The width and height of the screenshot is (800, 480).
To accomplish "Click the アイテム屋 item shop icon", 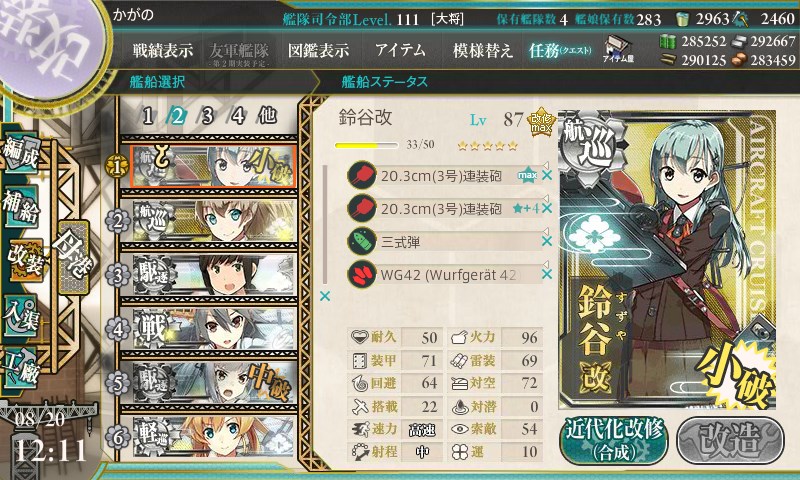I will coord(618,50).
